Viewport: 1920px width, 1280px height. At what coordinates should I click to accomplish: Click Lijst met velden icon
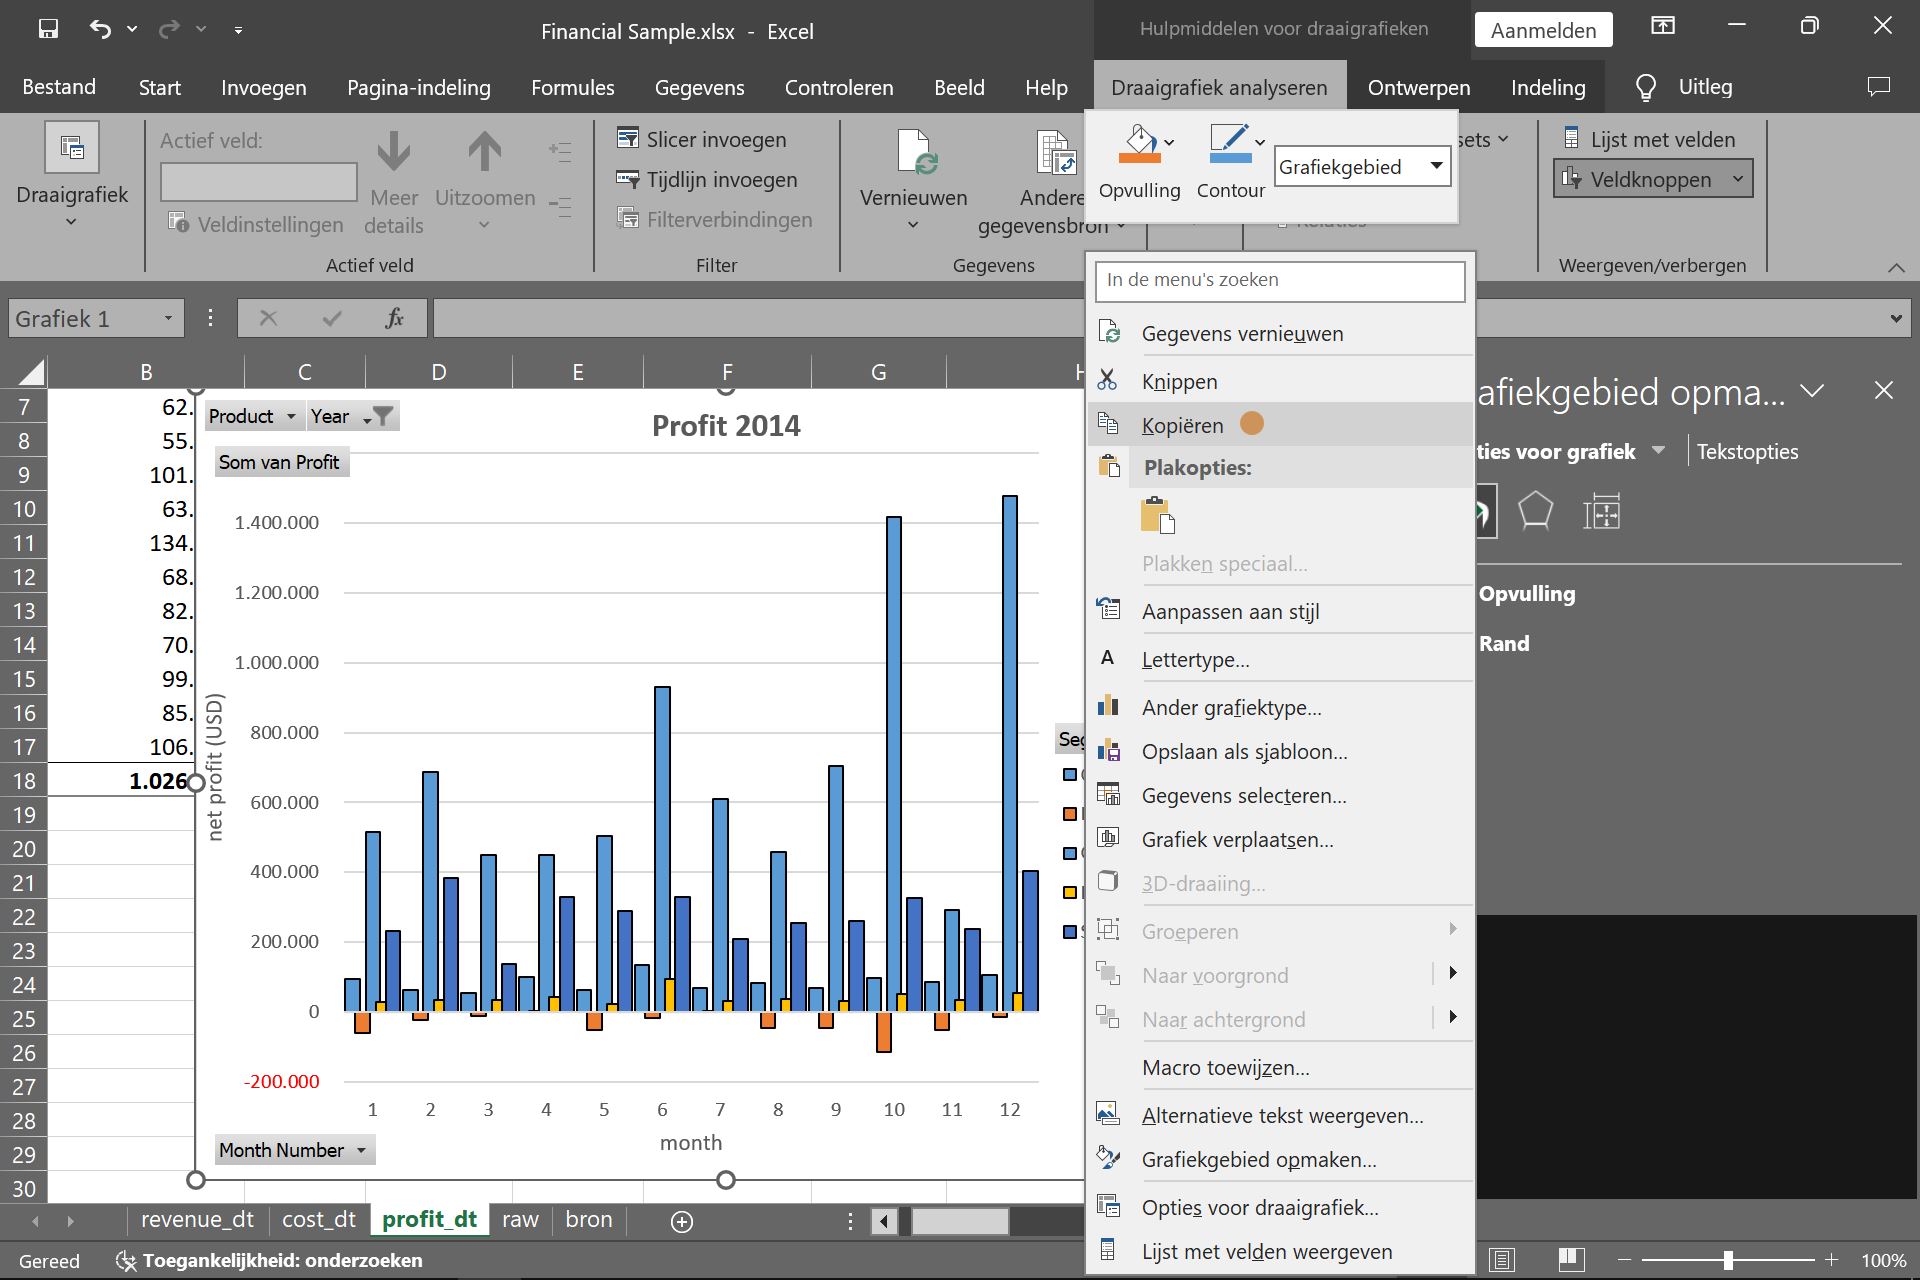pos(1571,138)
